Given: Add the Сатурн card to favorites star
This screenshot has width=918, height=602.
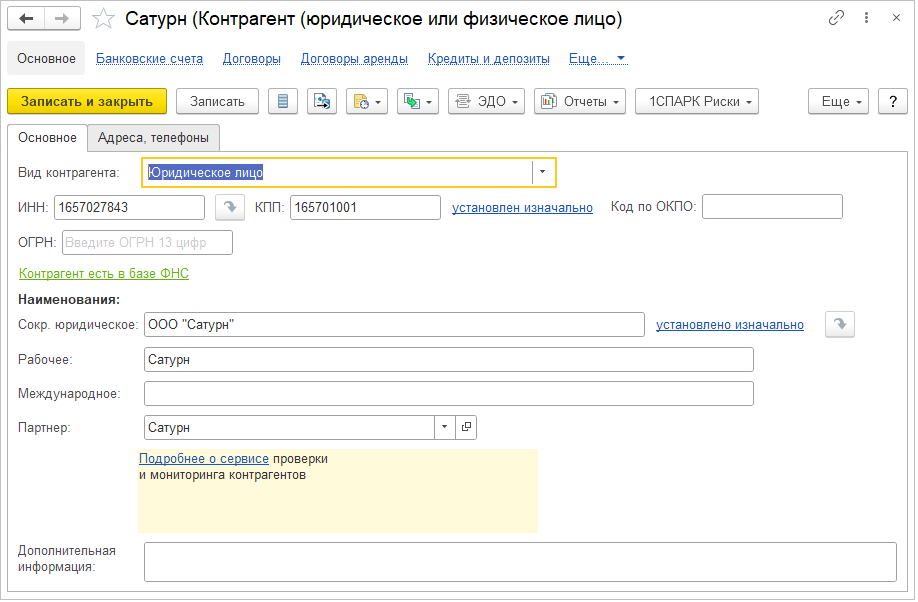Looking at the screenshot, I should [102, 19].
